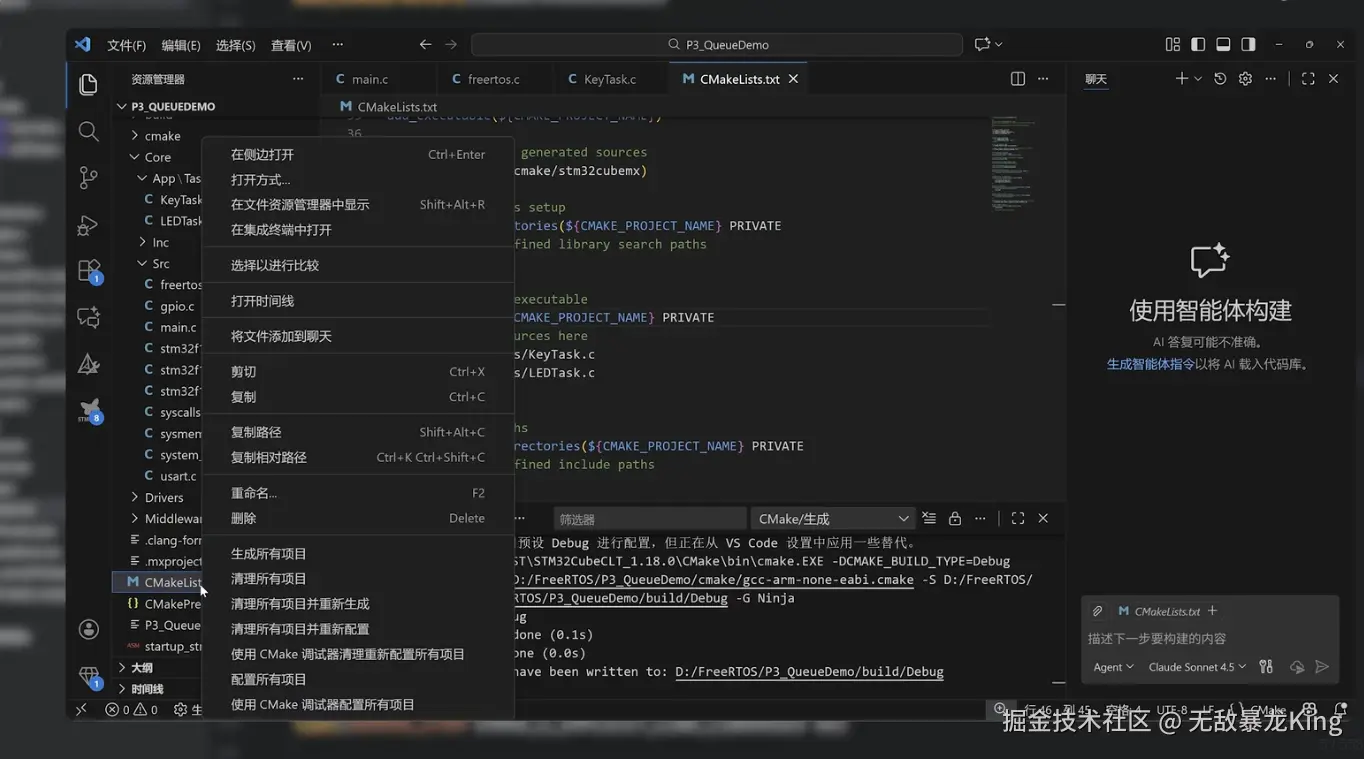
Task: Click the 生成智能体指令 link
Action: (x=1151, y=365)
